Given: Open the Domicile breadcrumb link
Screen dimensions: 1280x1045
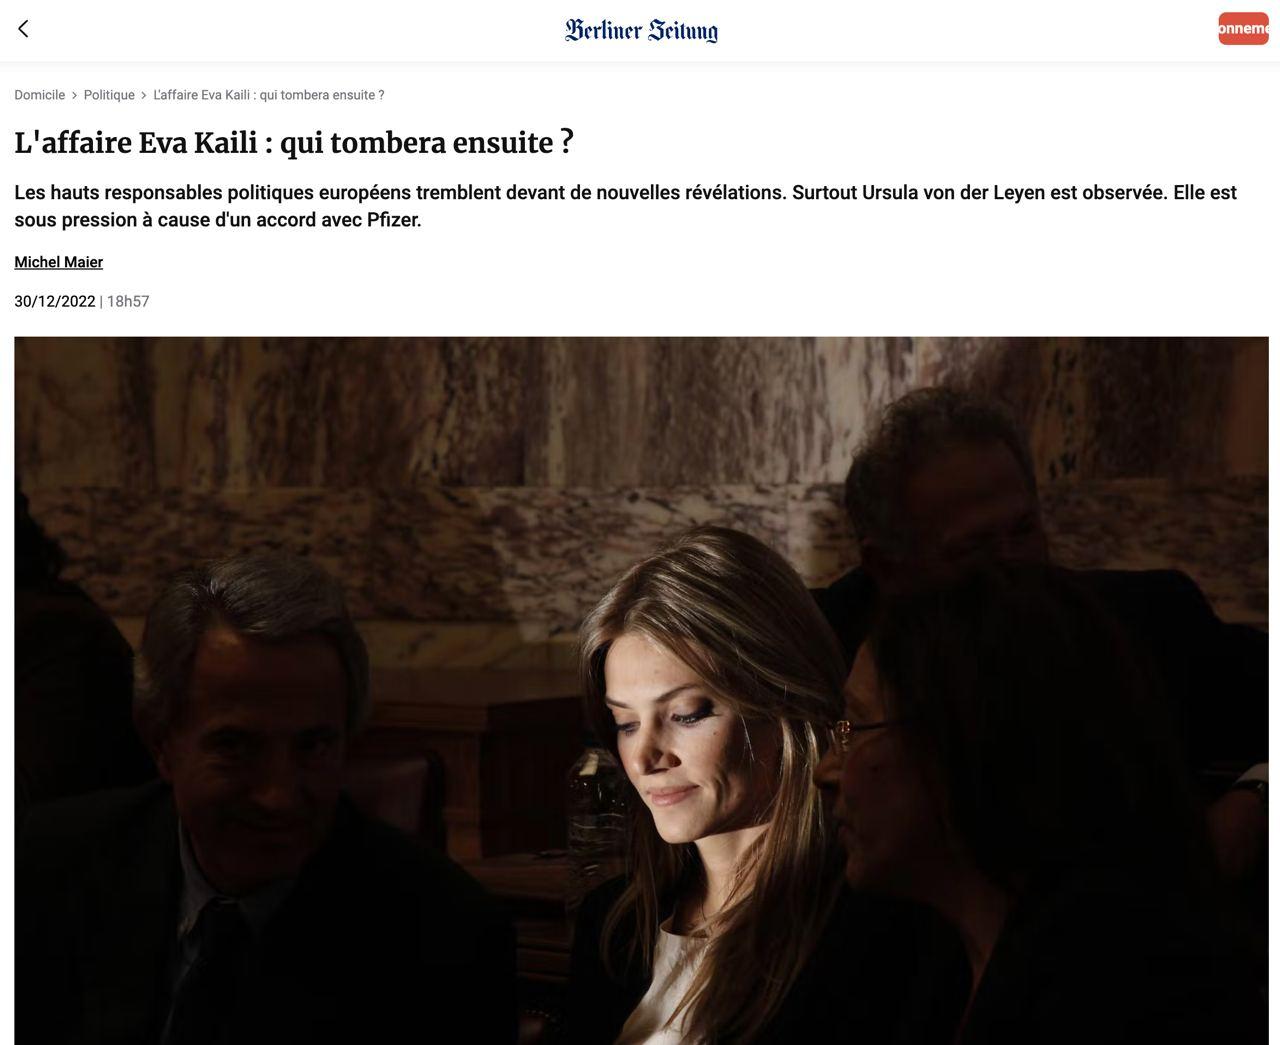Looking at the screenshot, I should [x=40, y=95].
